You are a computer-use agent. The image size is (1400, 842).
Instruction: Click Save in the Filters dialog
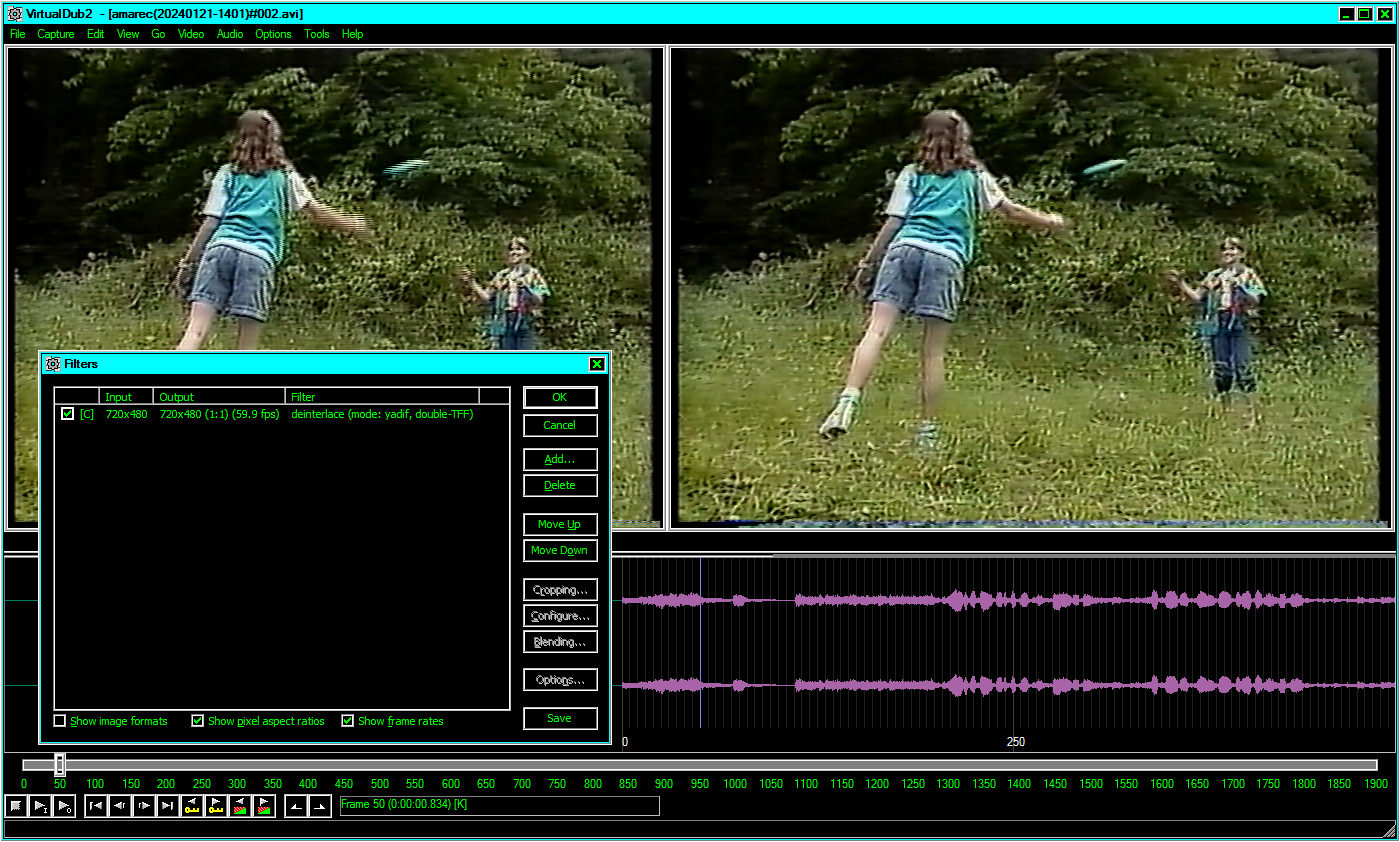coord(560,719)
